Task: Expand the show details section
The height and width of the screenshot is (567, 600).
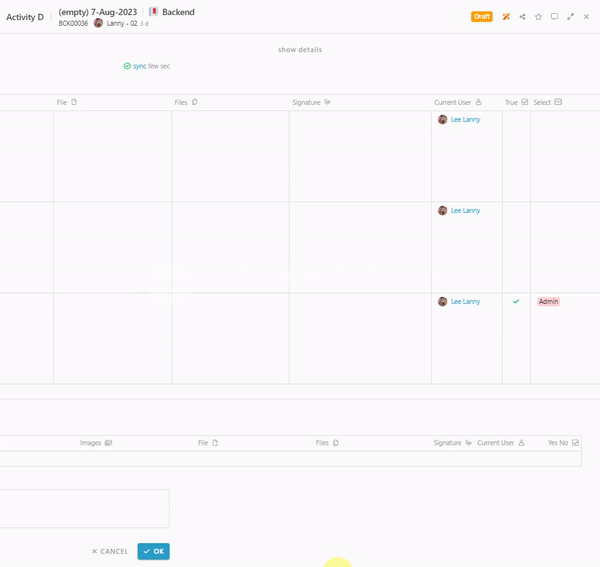Action: tap(299, 49)
